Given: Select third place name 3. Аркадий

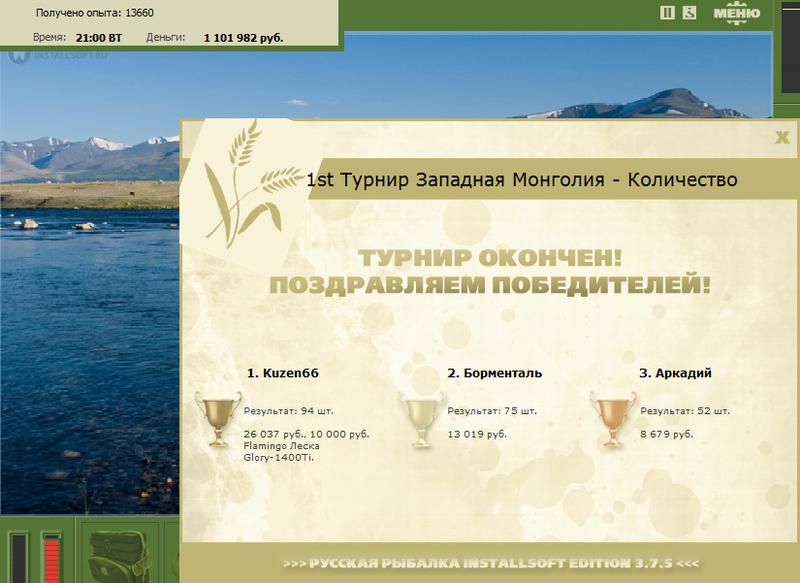Looking at the screenshot, I should pos(675,373).
